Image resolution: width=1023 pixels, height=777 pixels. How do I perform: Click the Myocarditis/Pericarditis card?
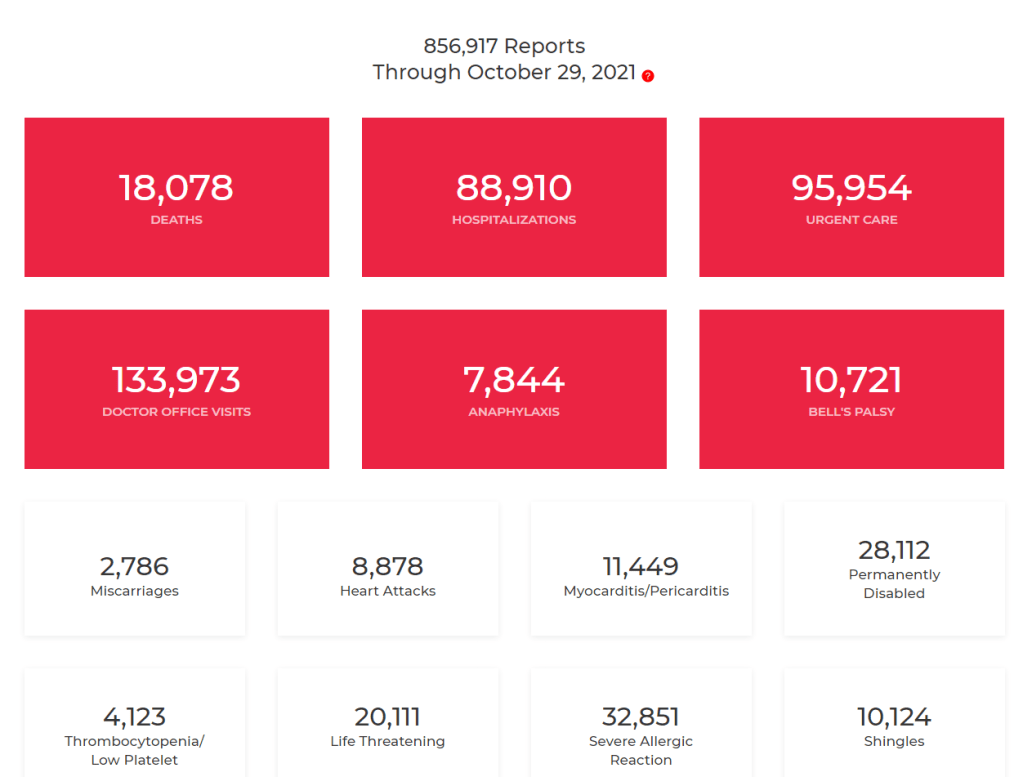(641, 569)
